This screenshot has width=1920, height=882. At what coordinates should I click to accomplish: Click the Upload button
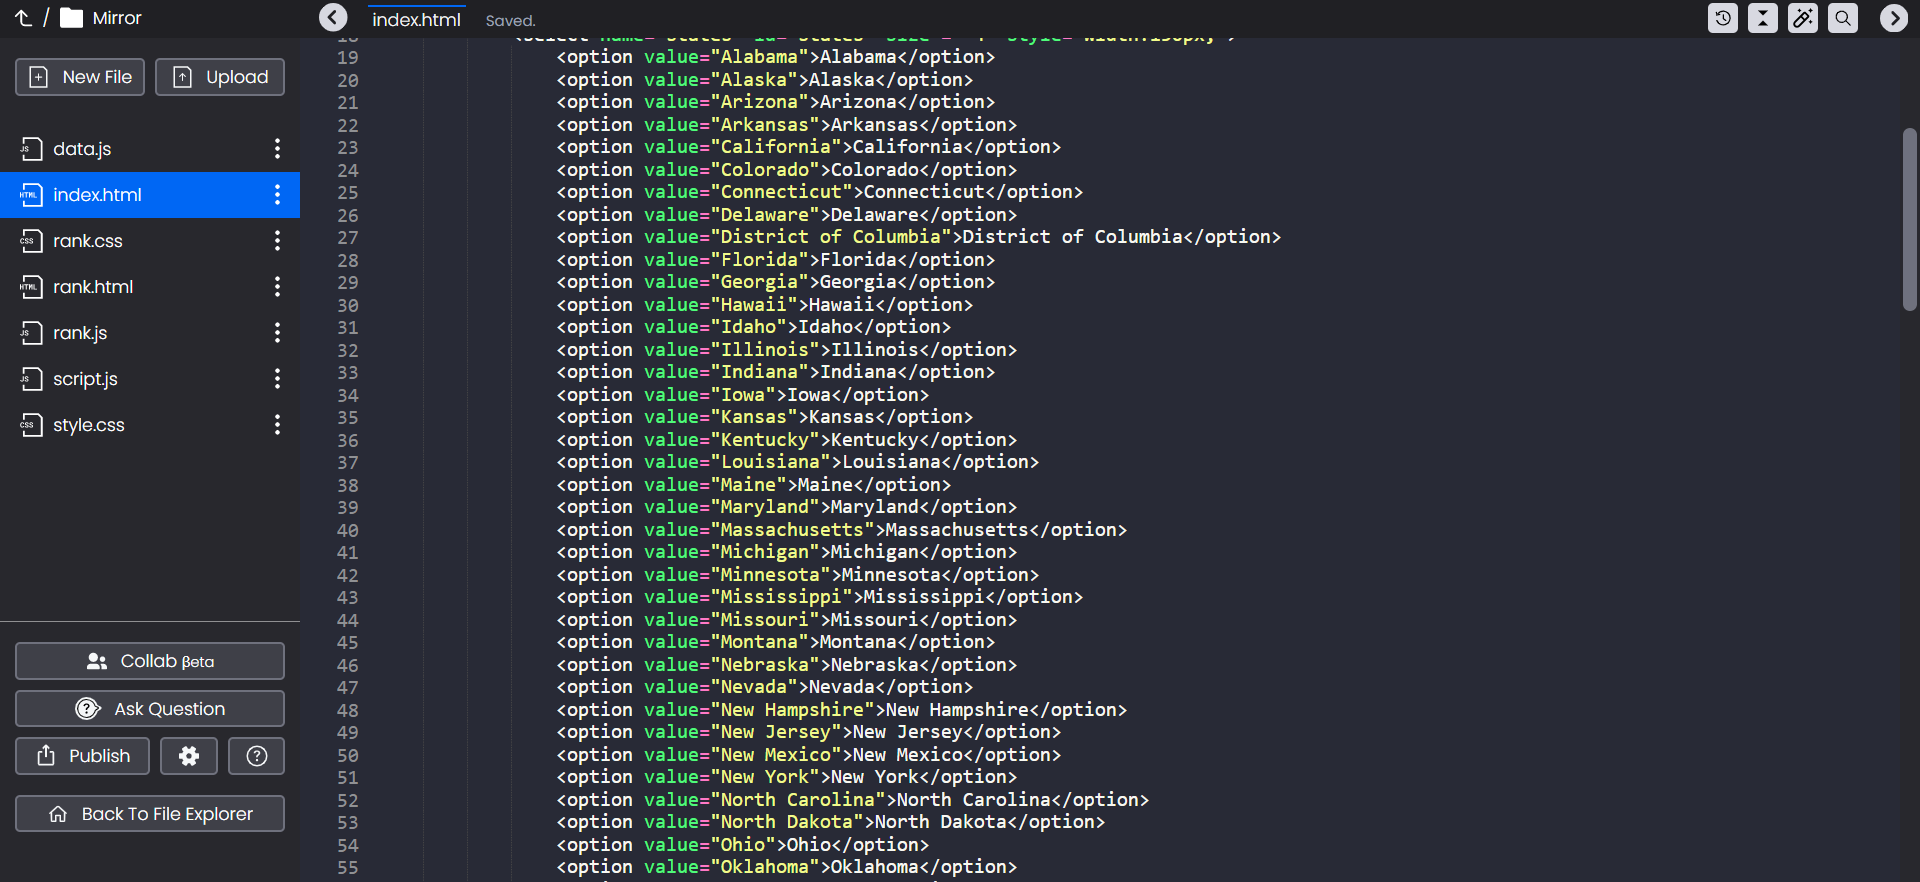220,77
